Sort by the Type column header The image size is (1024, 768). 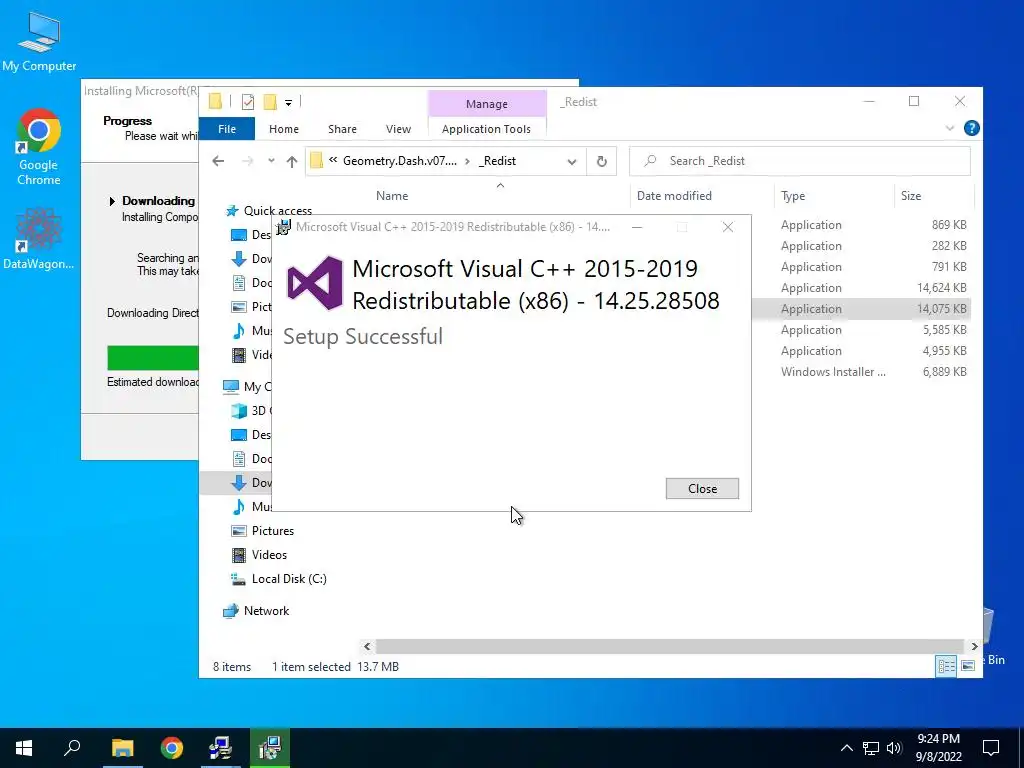793,195
